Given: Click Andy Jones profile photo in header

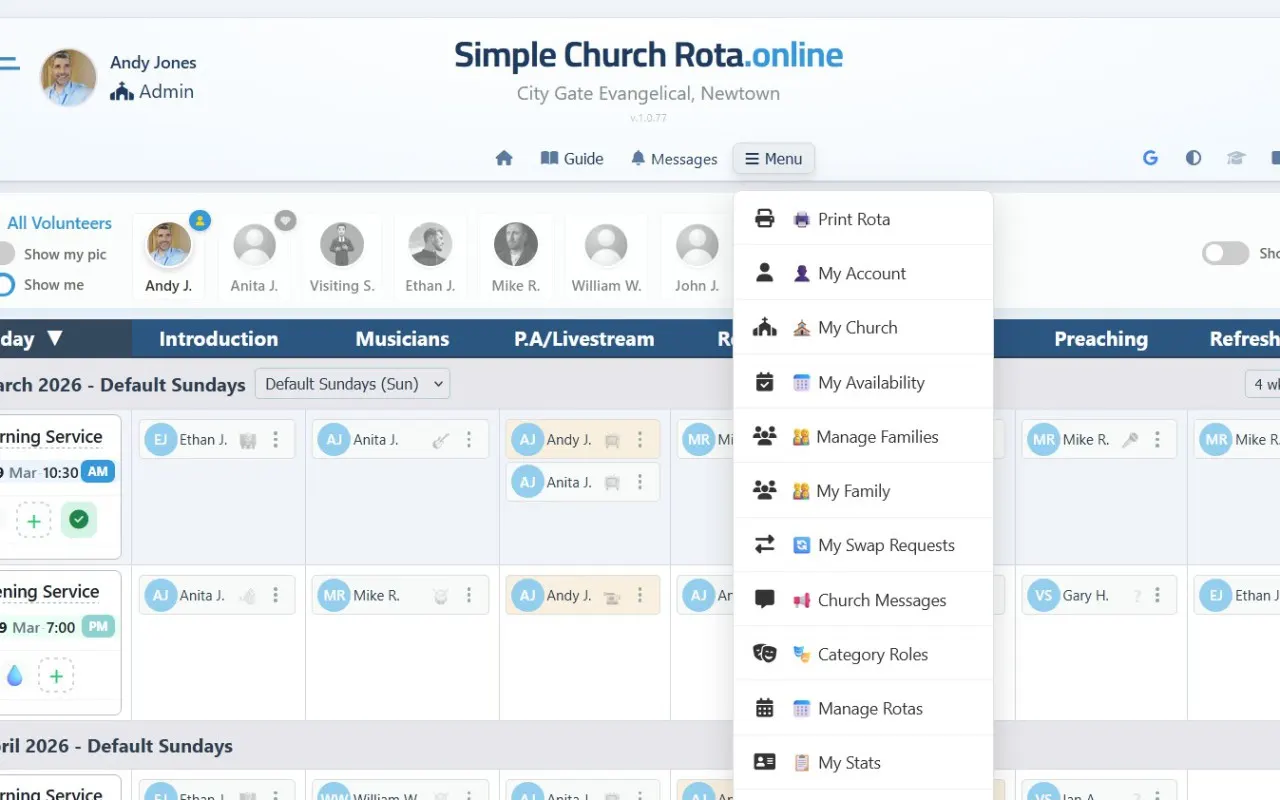Looking at the screenshot, I should click(x=68, y=77).
